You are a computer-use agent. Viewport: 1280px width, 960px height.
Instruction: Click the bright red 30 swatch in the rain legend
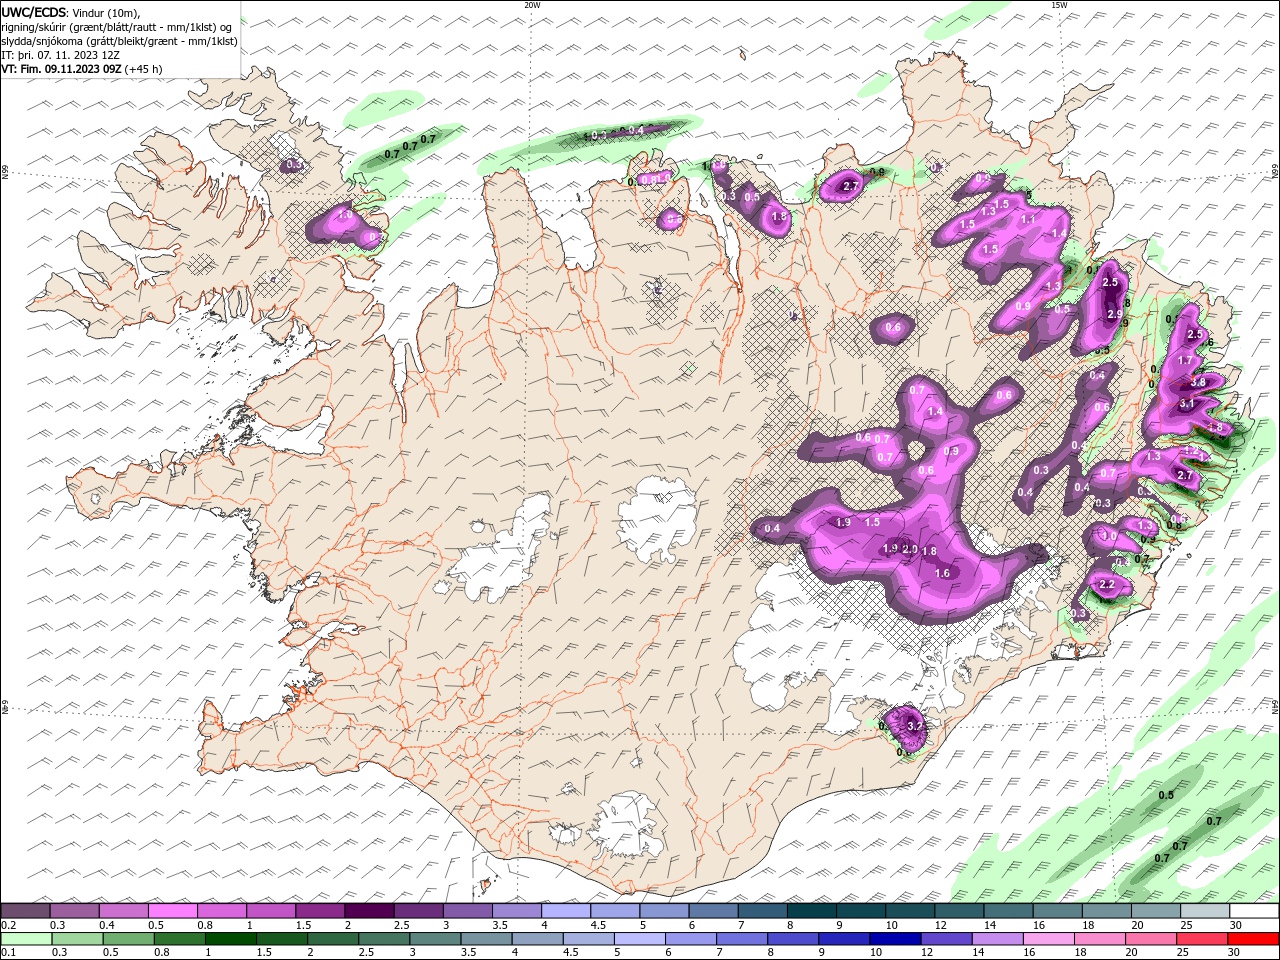1254,939
